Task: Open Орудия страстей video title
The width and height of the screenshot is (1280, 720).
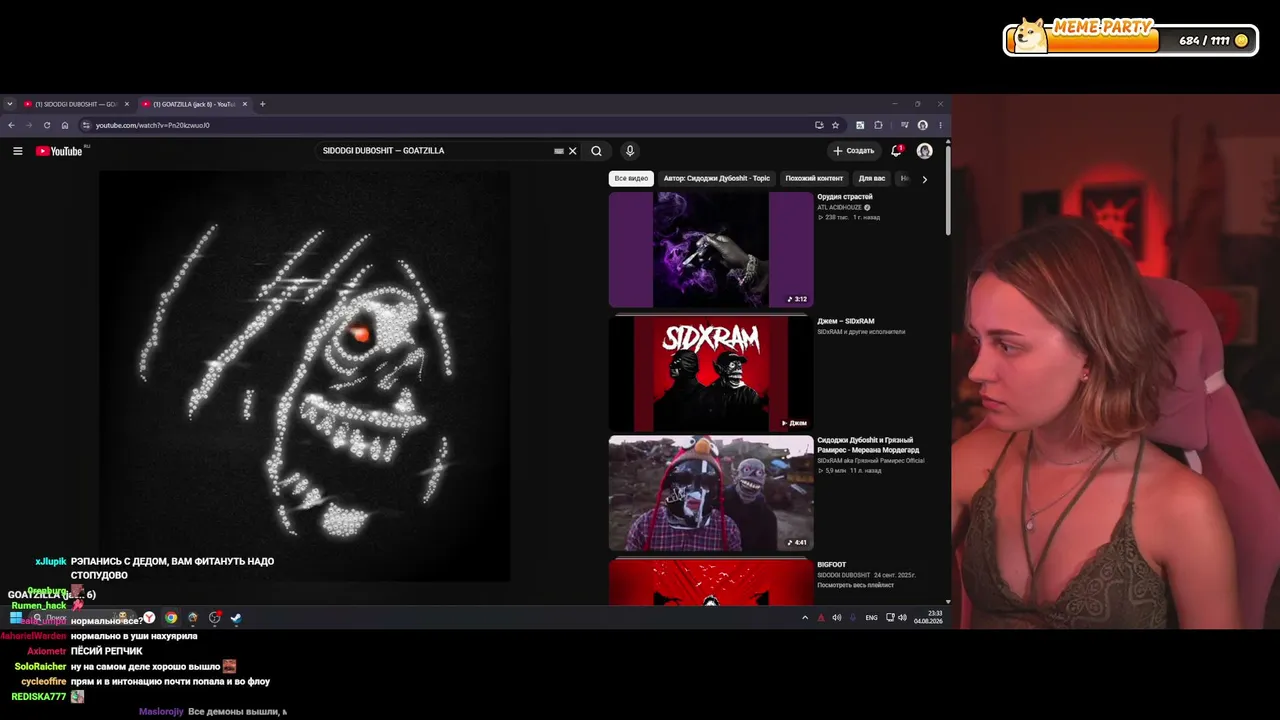Action: pos(845,197)
